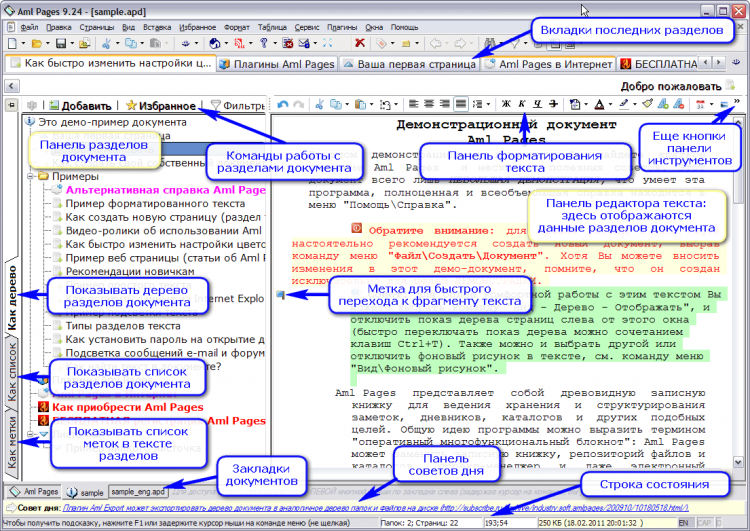Viewport: 750px width, 531px height.
Task: Switch to Плагины Aml Pages tab
Action: (275, 64)
